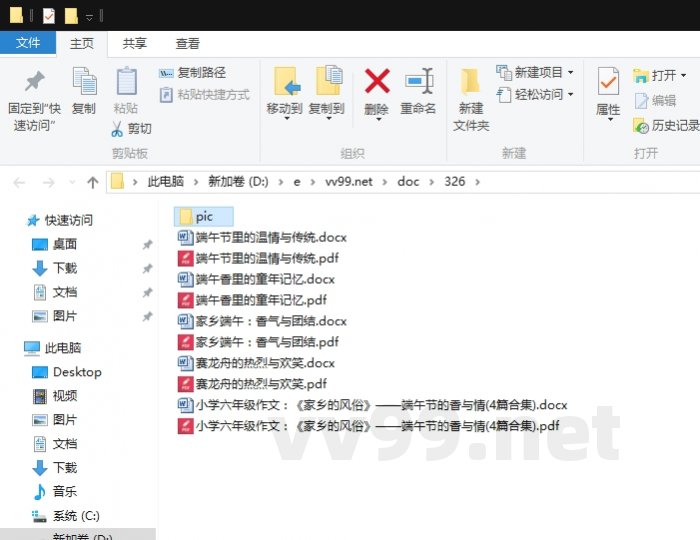Click 新加卷 (D:) in address bar

click(x=238, y=182)
